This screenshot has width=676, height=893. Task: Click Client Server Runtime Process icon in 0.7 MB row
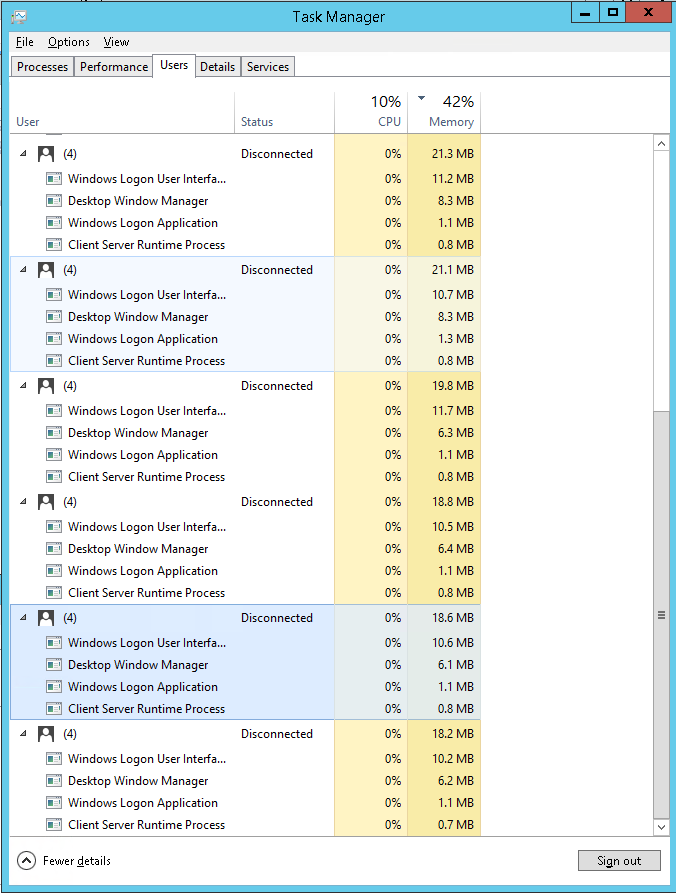coord(54,825)
